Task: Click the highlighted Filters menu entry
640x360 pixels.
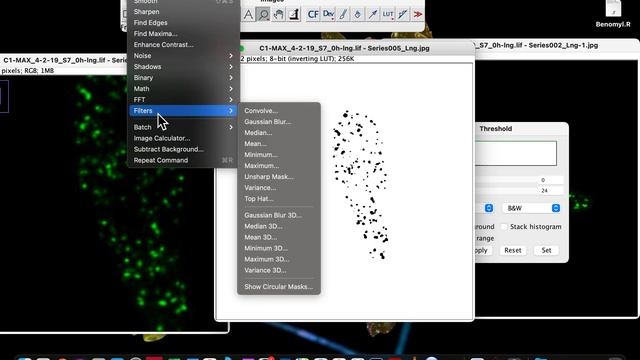Action: (182, 111)
